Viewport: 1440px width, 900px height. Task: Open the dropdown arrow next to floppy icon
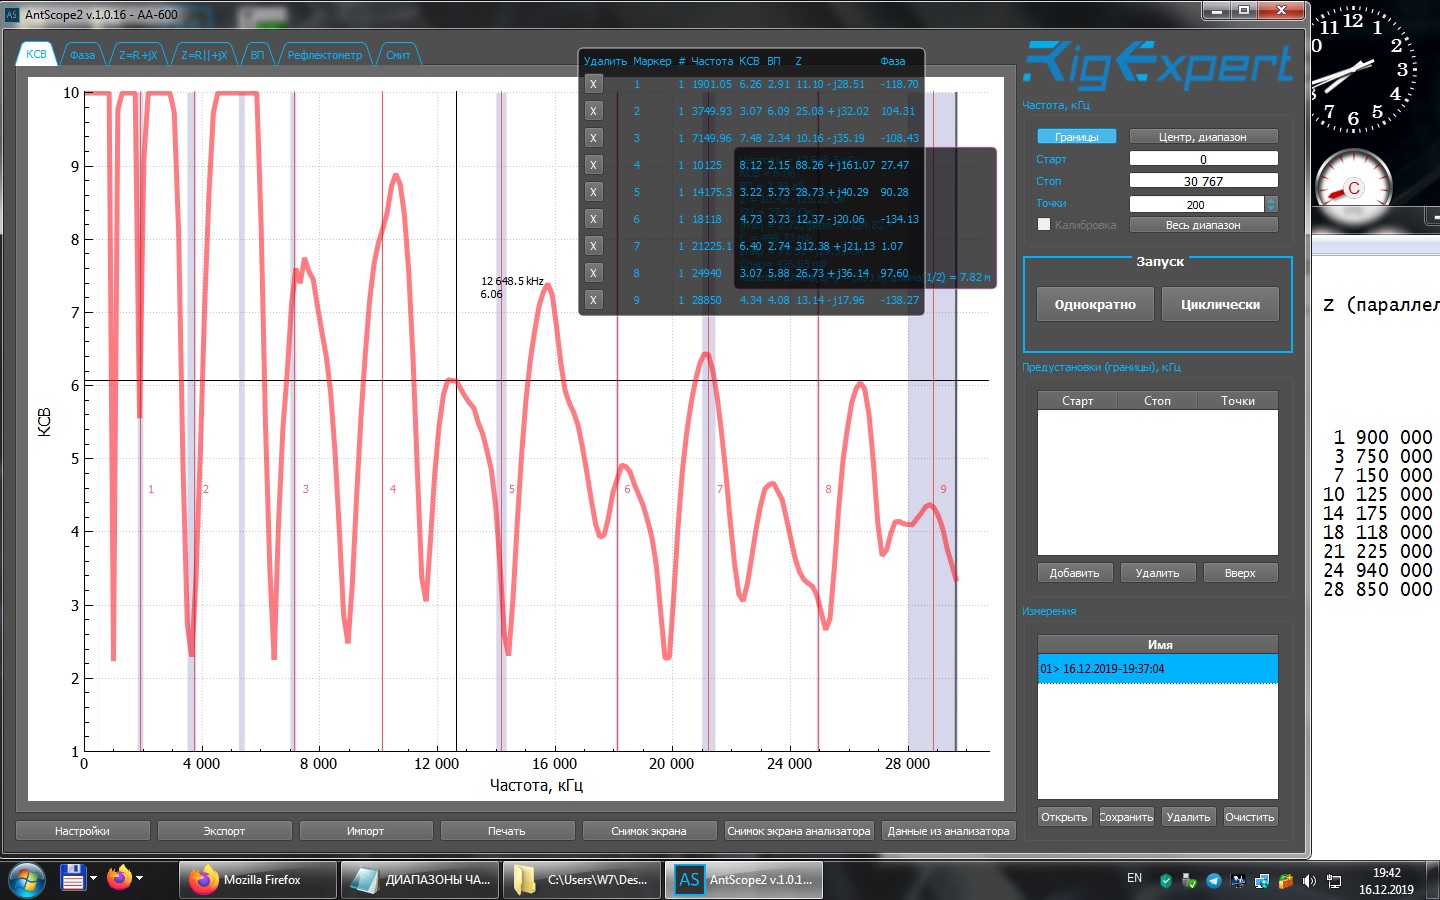93,878
